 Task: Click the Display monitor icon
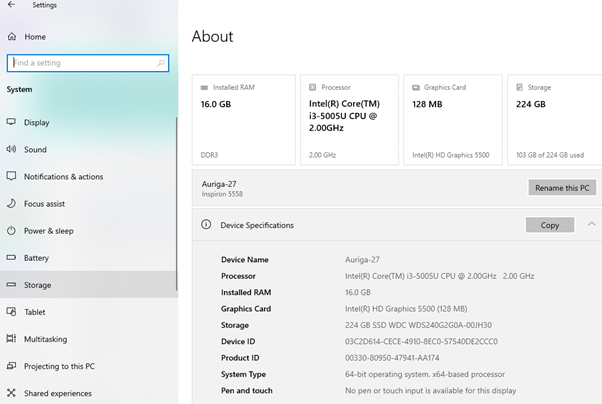tap(11, 122)
